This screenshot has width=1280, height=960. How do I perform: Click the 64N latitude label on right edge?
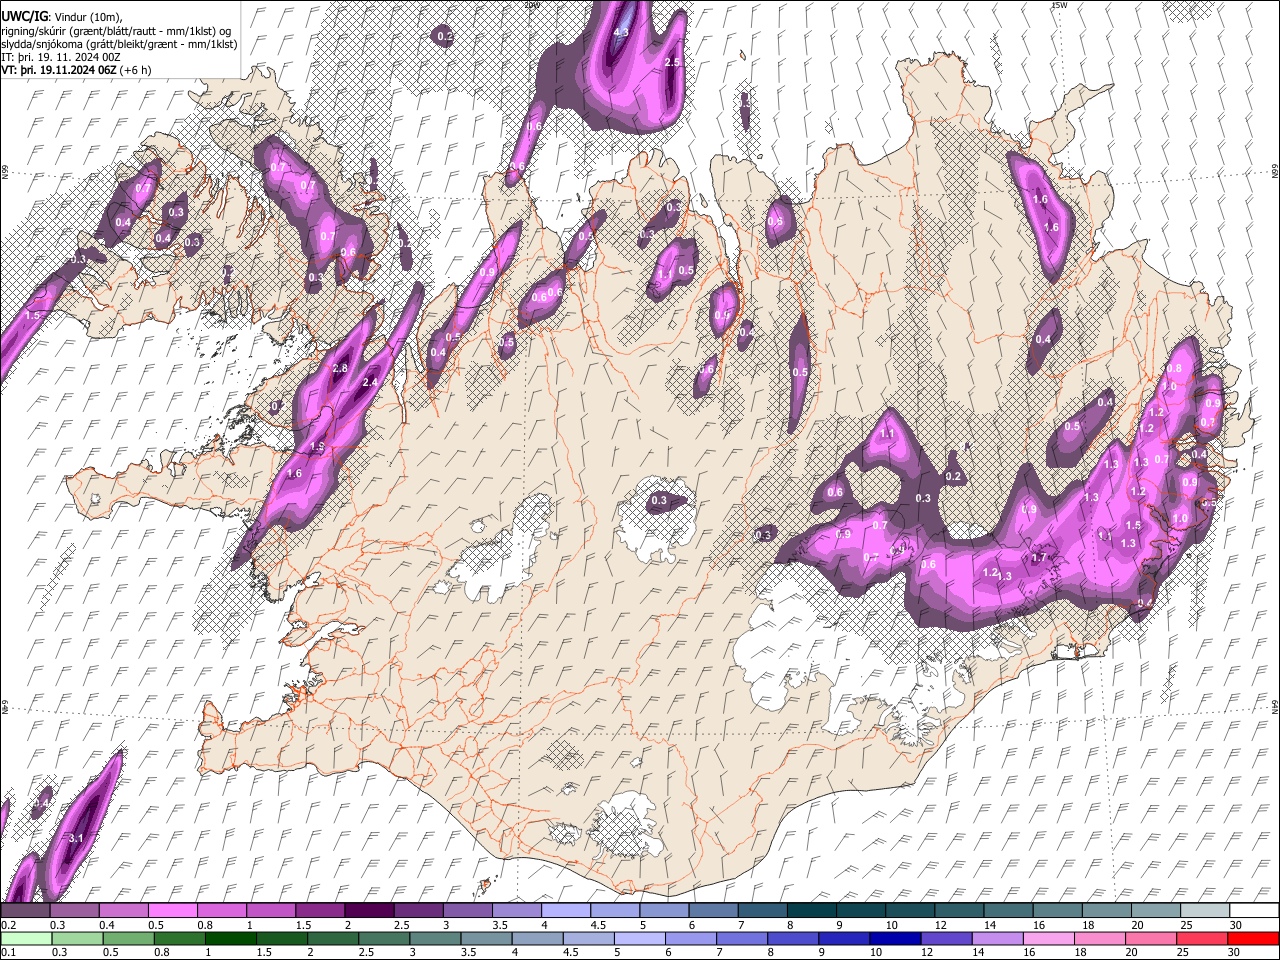click(x=1275, y=706)
